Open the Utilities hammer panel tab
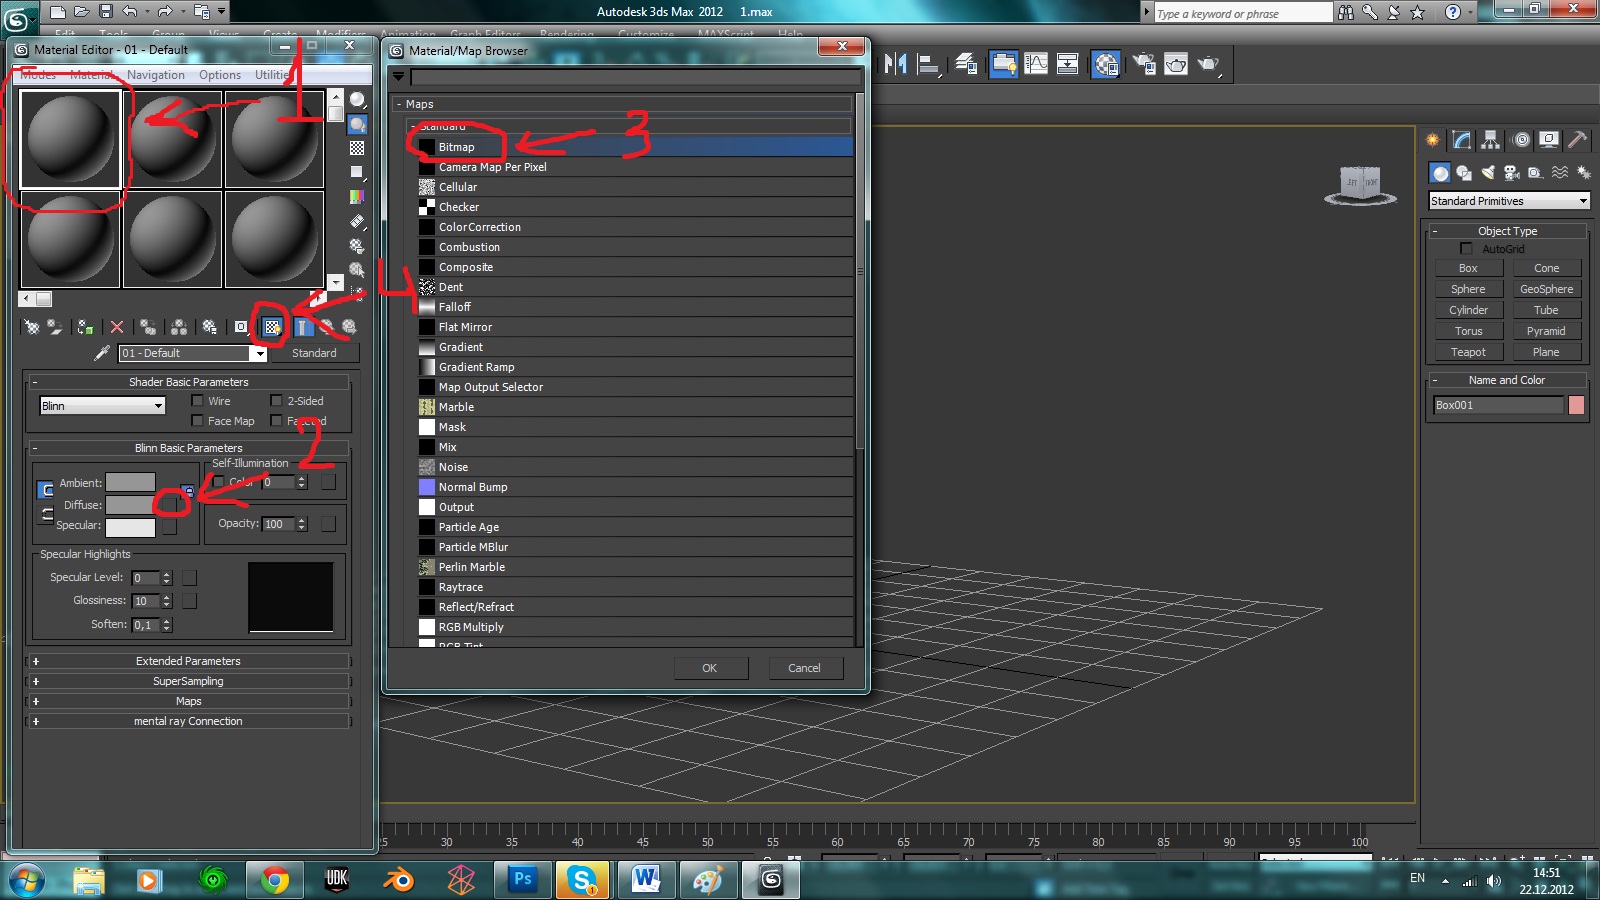 tap(1577, 140)
